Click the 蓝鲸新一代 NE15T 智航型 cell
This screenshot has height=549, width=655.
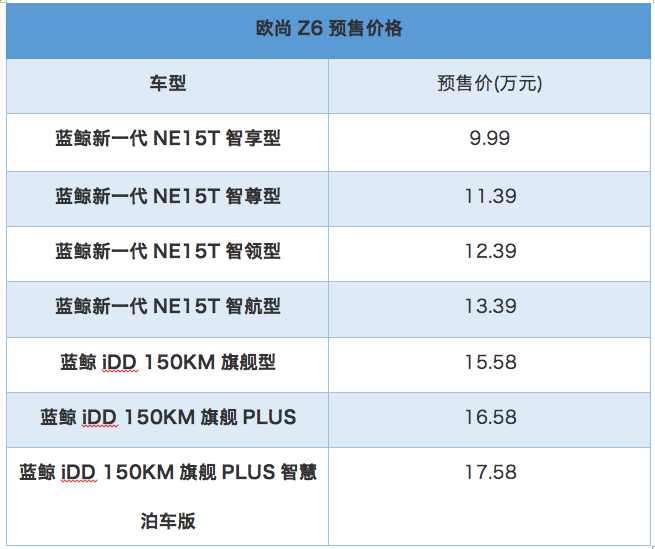click(x=167, y=306)
